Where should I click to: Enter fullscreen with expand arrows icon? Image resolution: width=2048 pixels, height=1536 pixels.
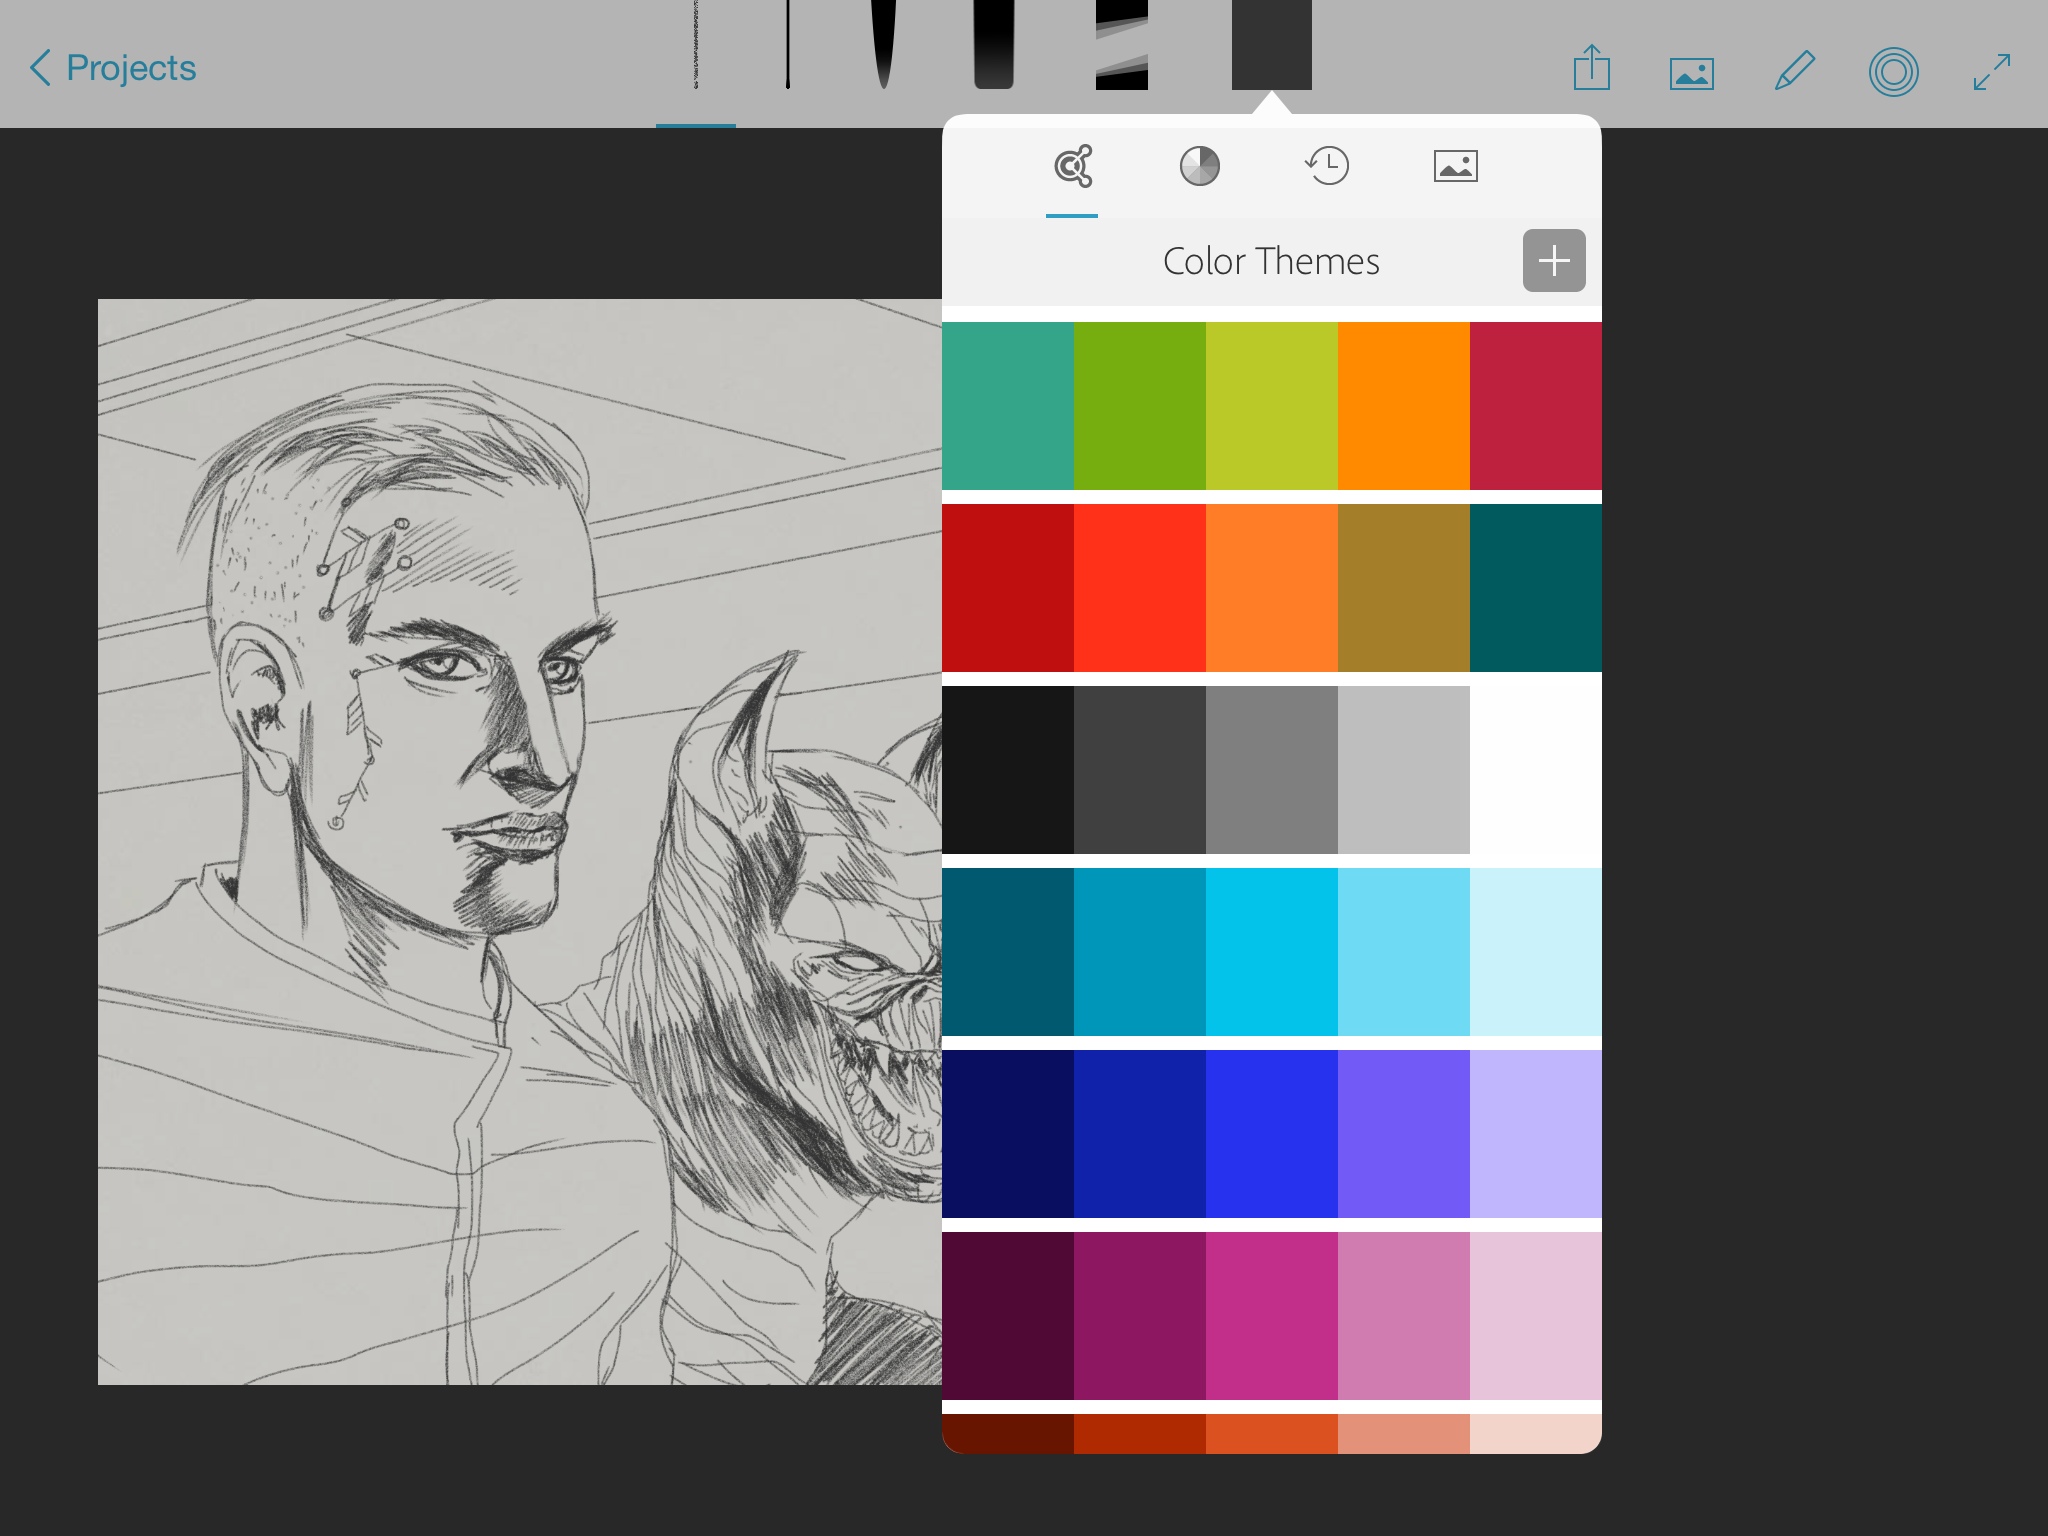pos(1991,72)
